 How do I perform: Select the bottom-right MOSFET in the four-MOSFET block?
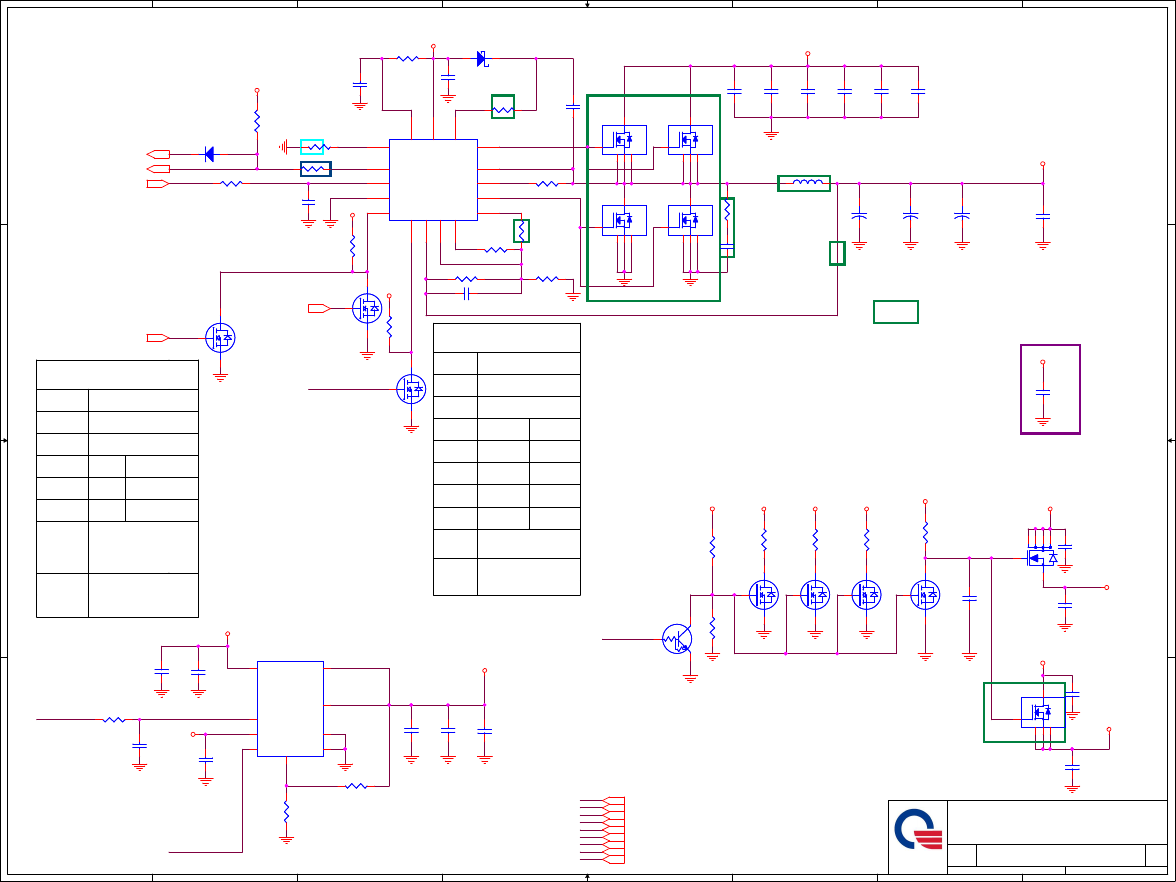coord(690,220)
